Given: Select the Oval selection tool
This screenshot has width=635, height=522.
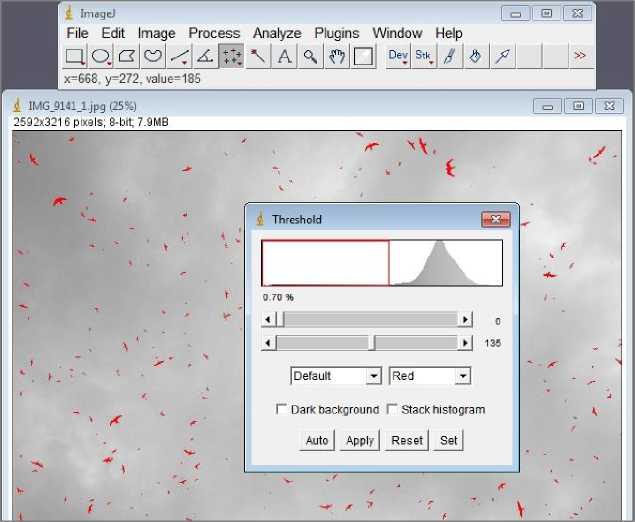Looking at the screenshot, I should 101,56.
